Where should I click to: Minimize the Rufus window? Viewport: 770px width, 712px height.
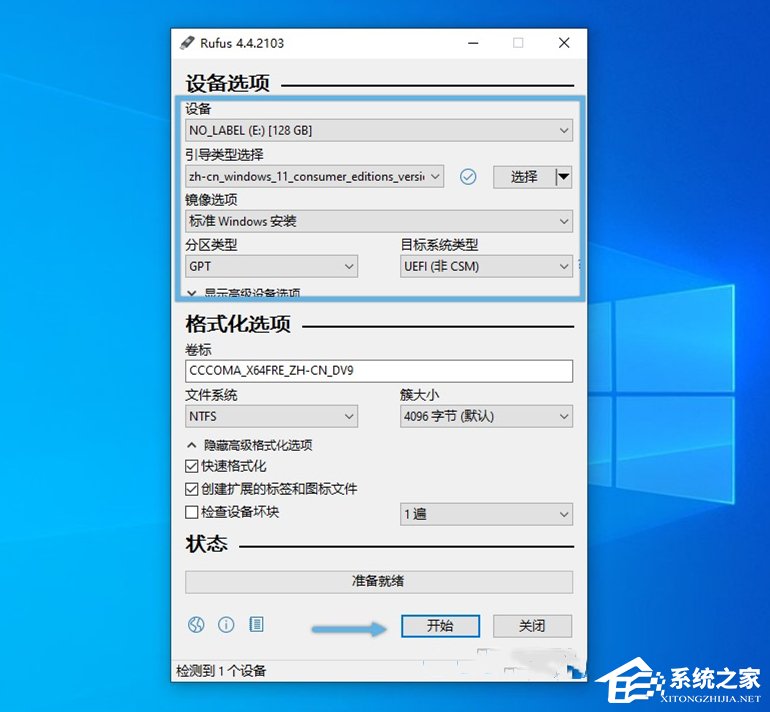(x=473, y=43)
